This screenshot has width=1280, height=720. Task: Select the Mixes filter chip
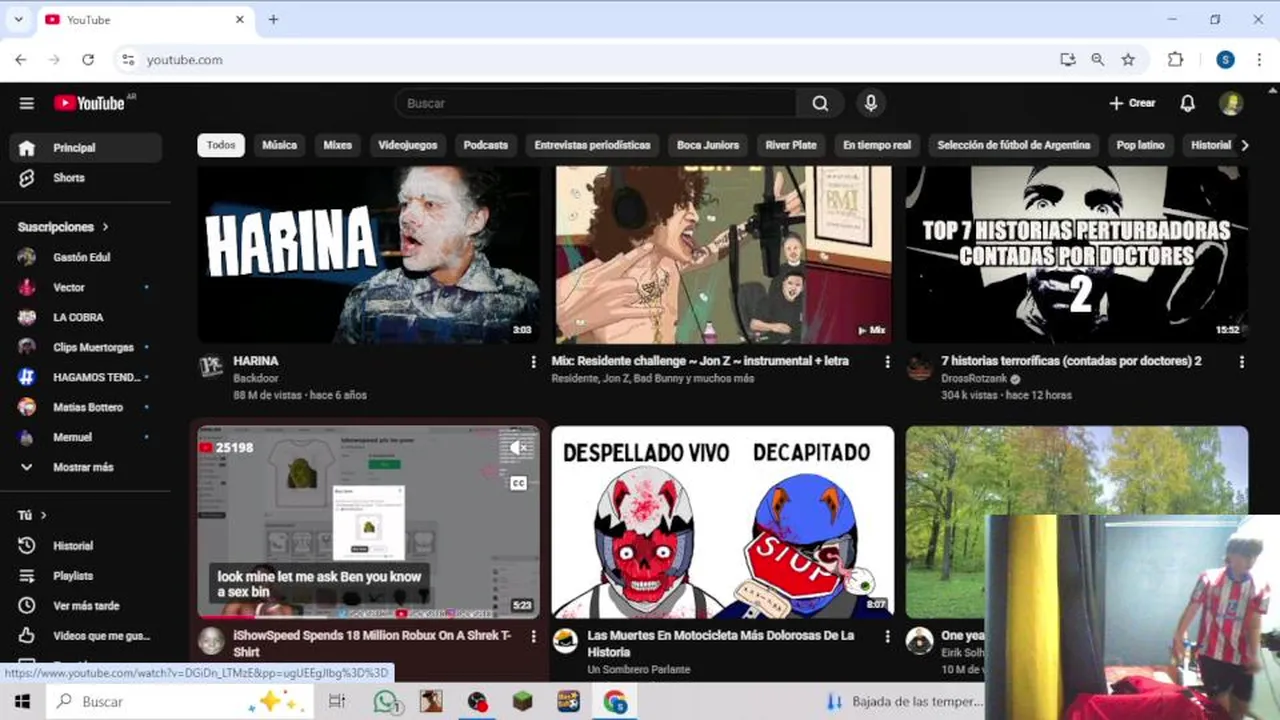coord(338,145)
